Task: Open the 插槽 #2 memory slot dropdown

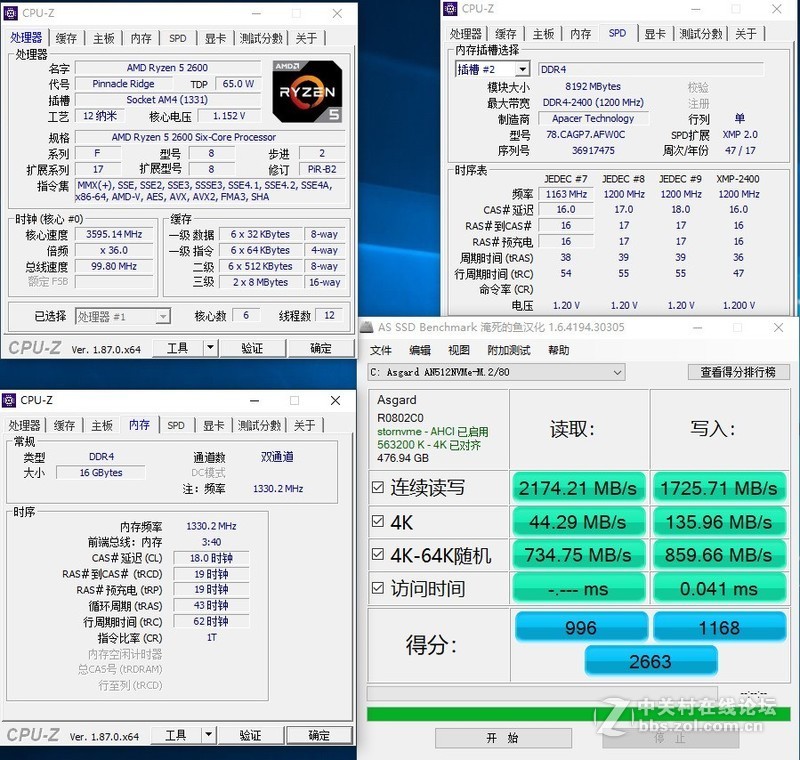Action: 524,68
